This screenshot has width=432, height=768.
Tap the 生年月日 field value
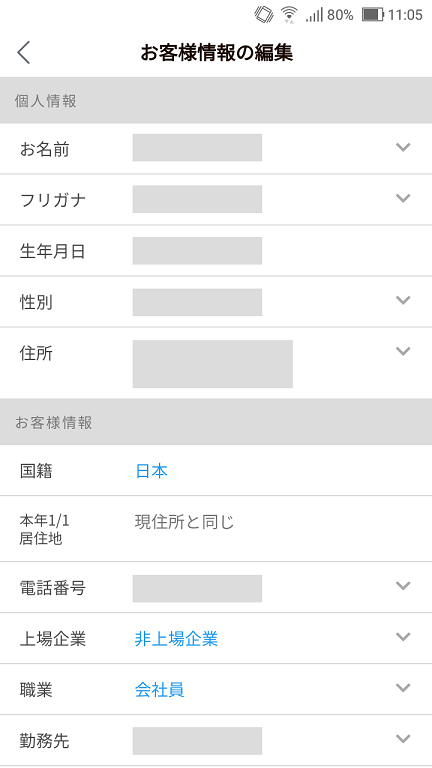tap(197, 251)
